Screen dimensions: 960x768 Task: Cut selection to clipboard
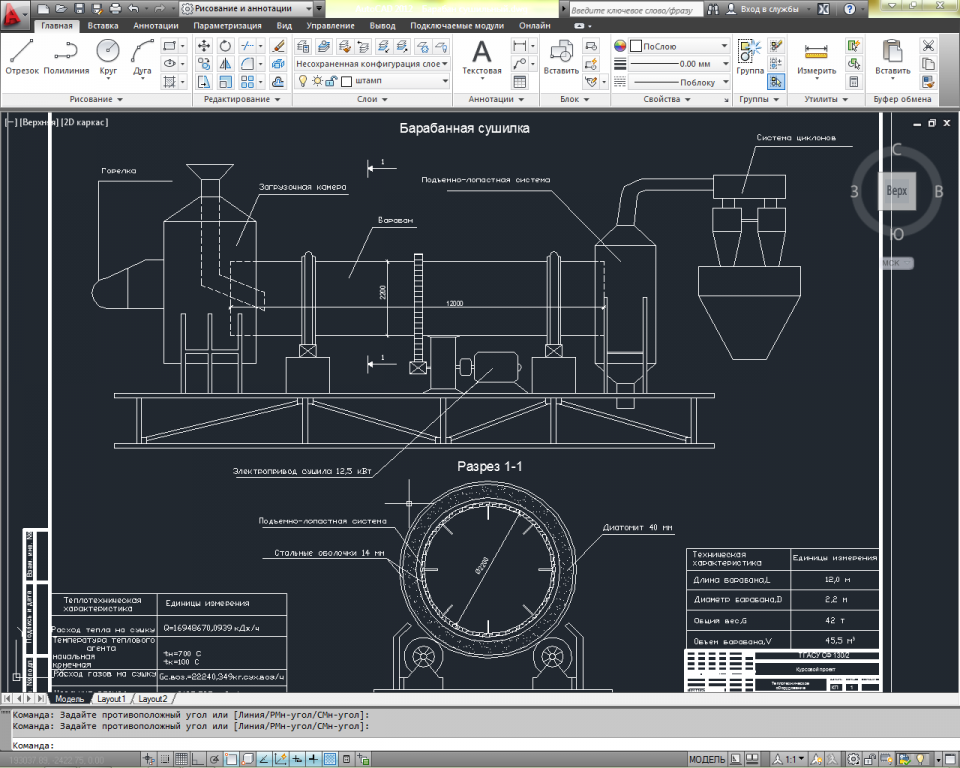pos(928,46)
